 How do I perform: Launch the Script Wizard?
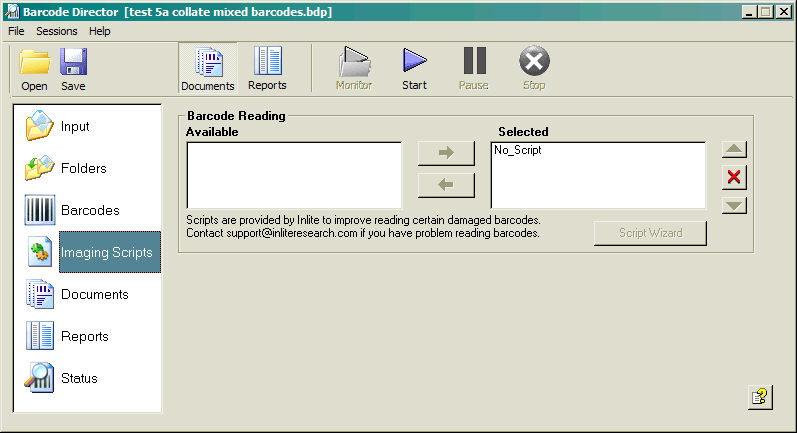650,233
